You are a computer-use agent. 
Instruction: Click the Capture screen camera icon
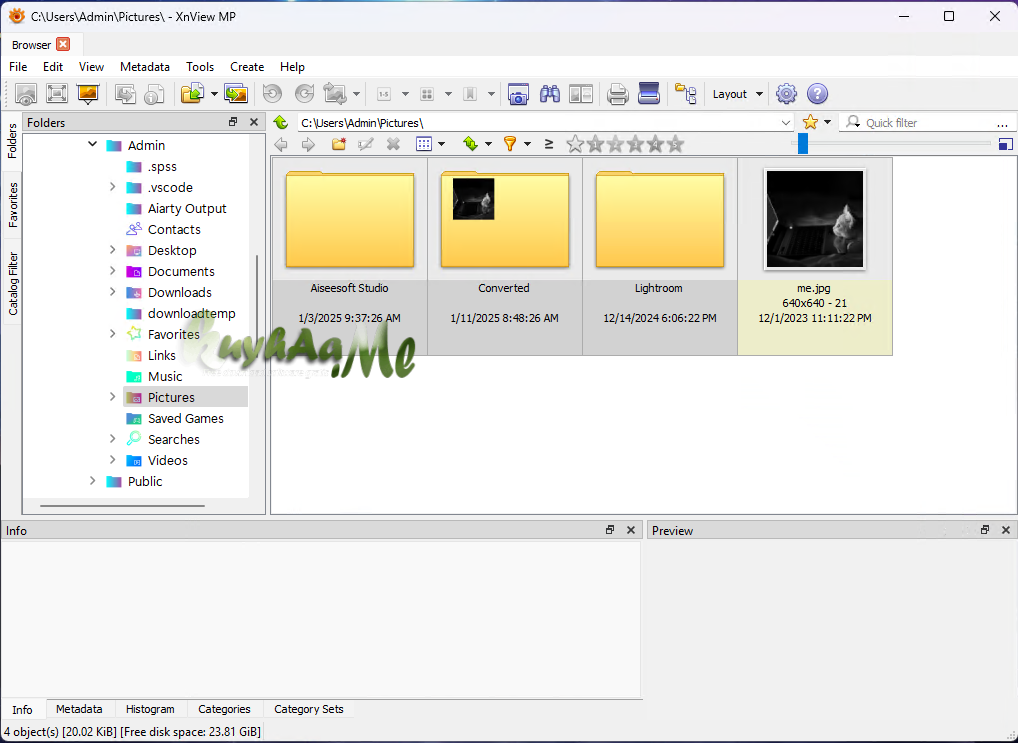pos(518,94)
